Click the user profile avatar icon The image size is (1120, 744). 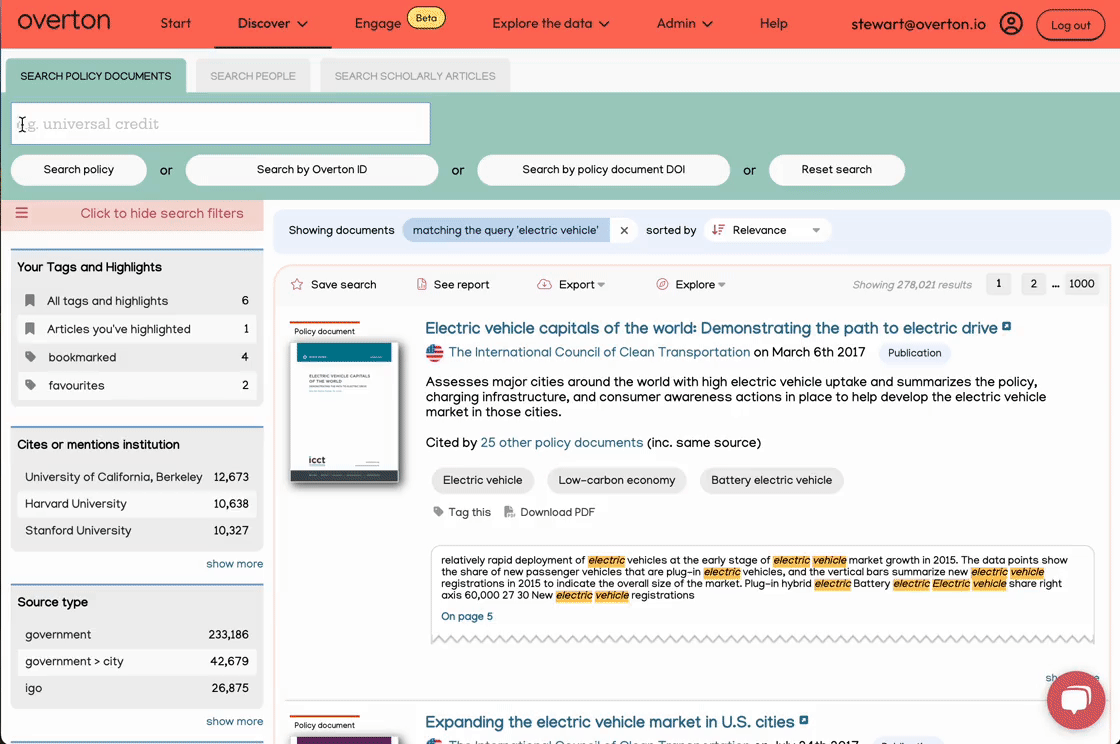click(x=1011, y=24)
